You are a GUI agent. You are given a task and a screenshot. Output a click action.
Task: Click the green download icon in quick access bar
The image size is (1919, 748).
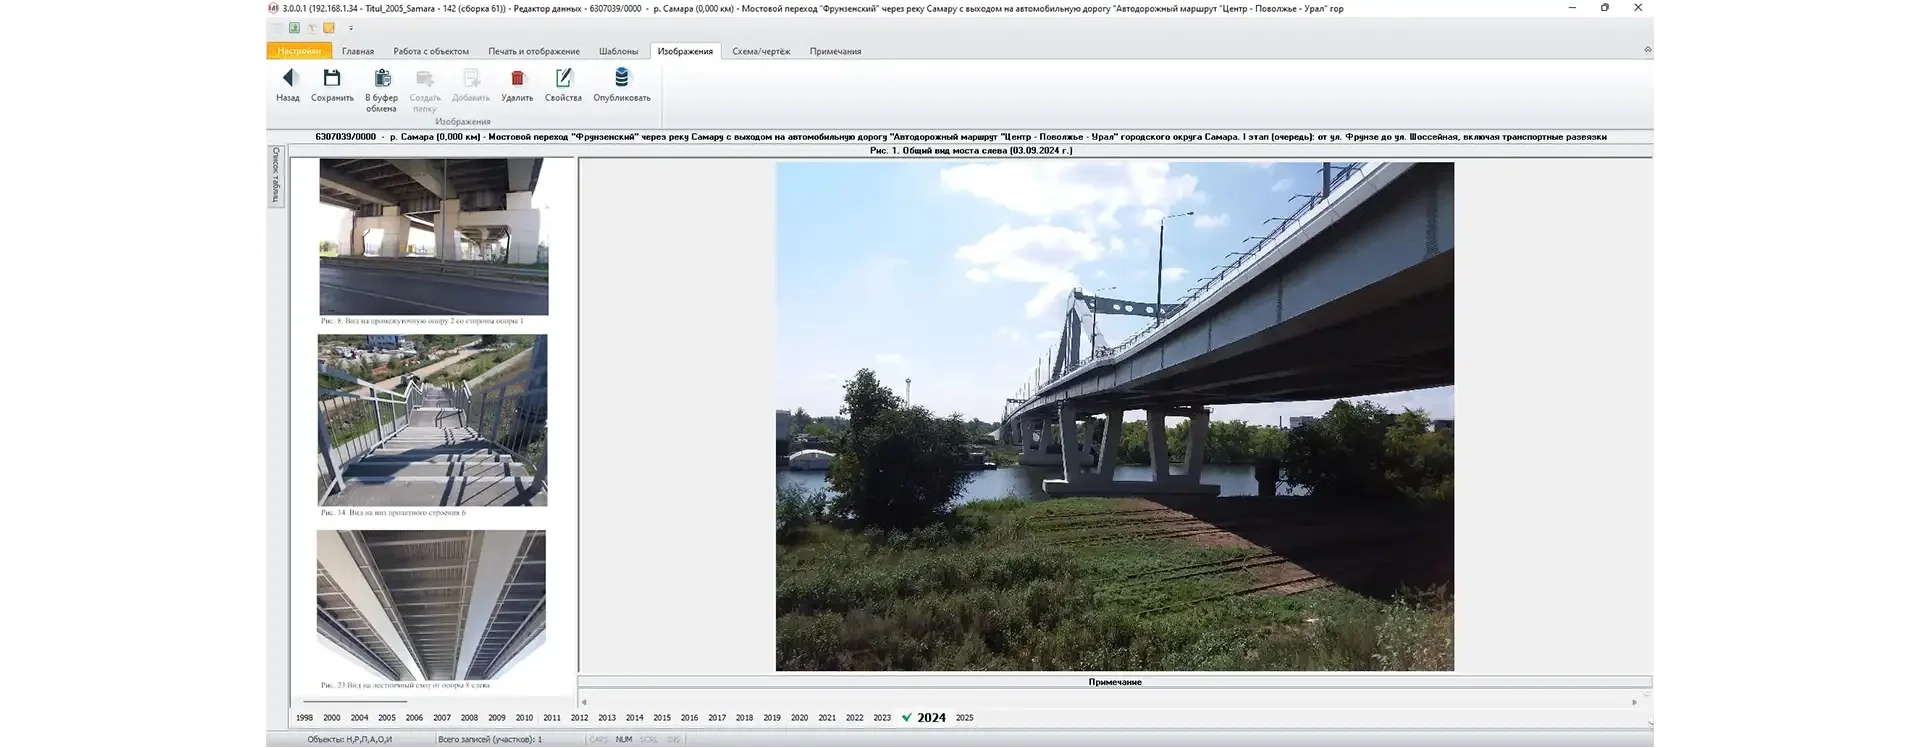[294, 28]
